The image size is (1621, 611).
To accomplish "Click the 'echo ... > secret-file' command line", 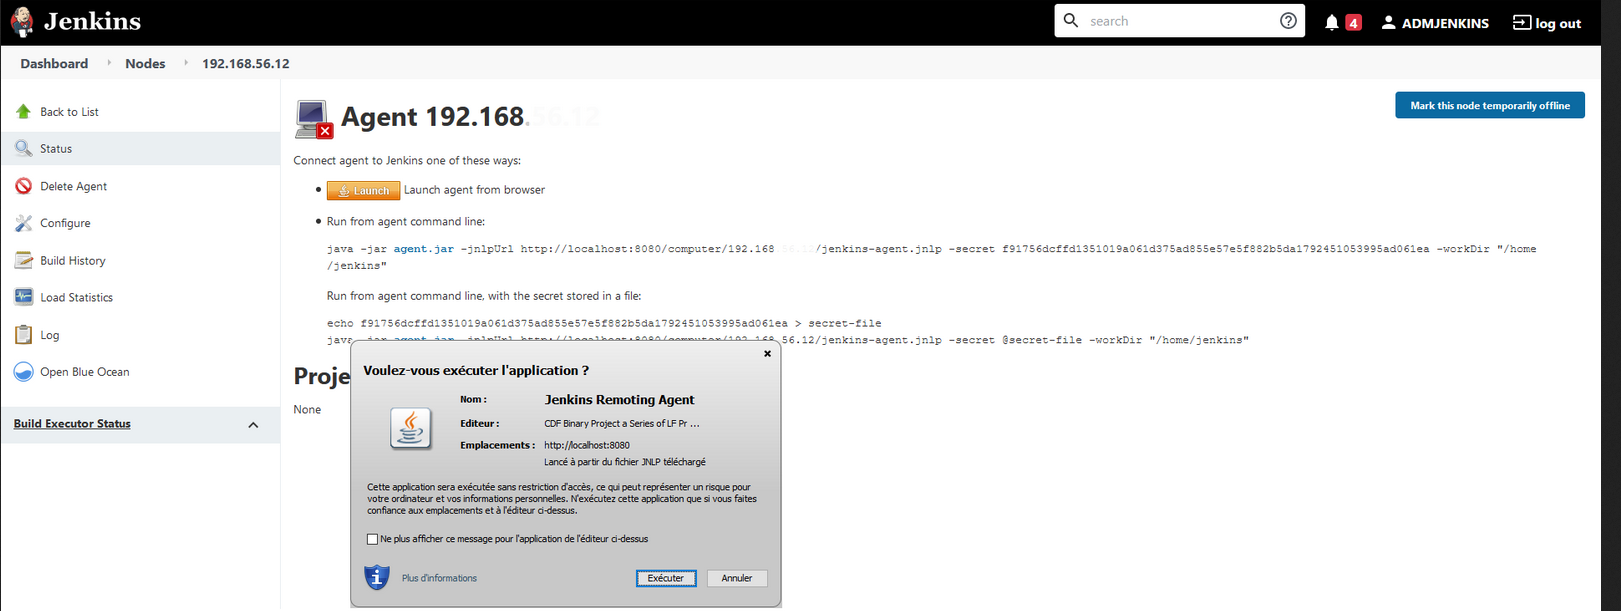I will tap(604, 323).
